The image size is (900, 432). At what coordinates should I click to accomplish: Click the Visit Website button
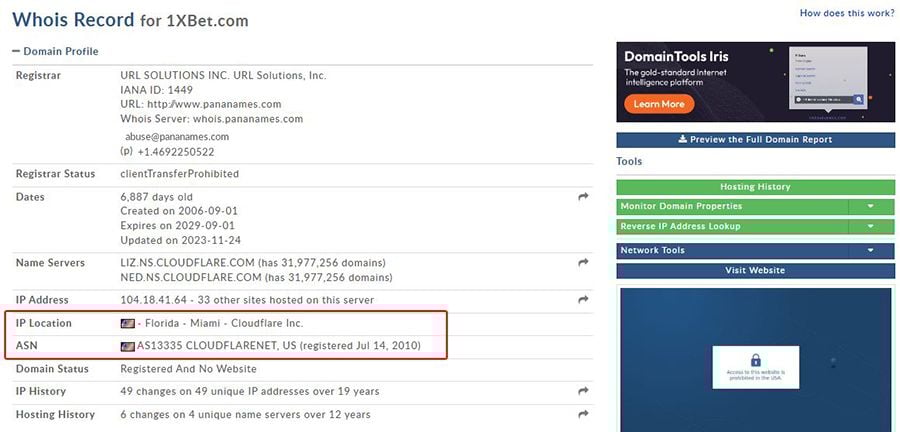[x=755, y=271]
